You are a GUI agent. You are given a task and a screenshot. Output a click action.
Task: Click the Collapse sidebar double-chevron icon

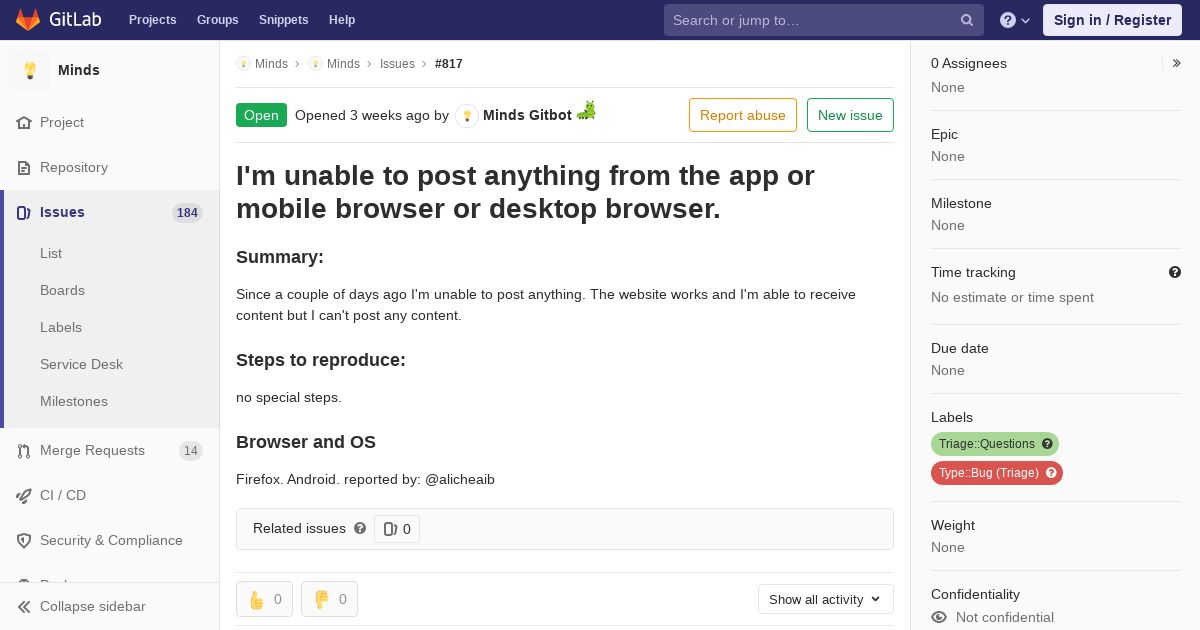pos(24,606)
